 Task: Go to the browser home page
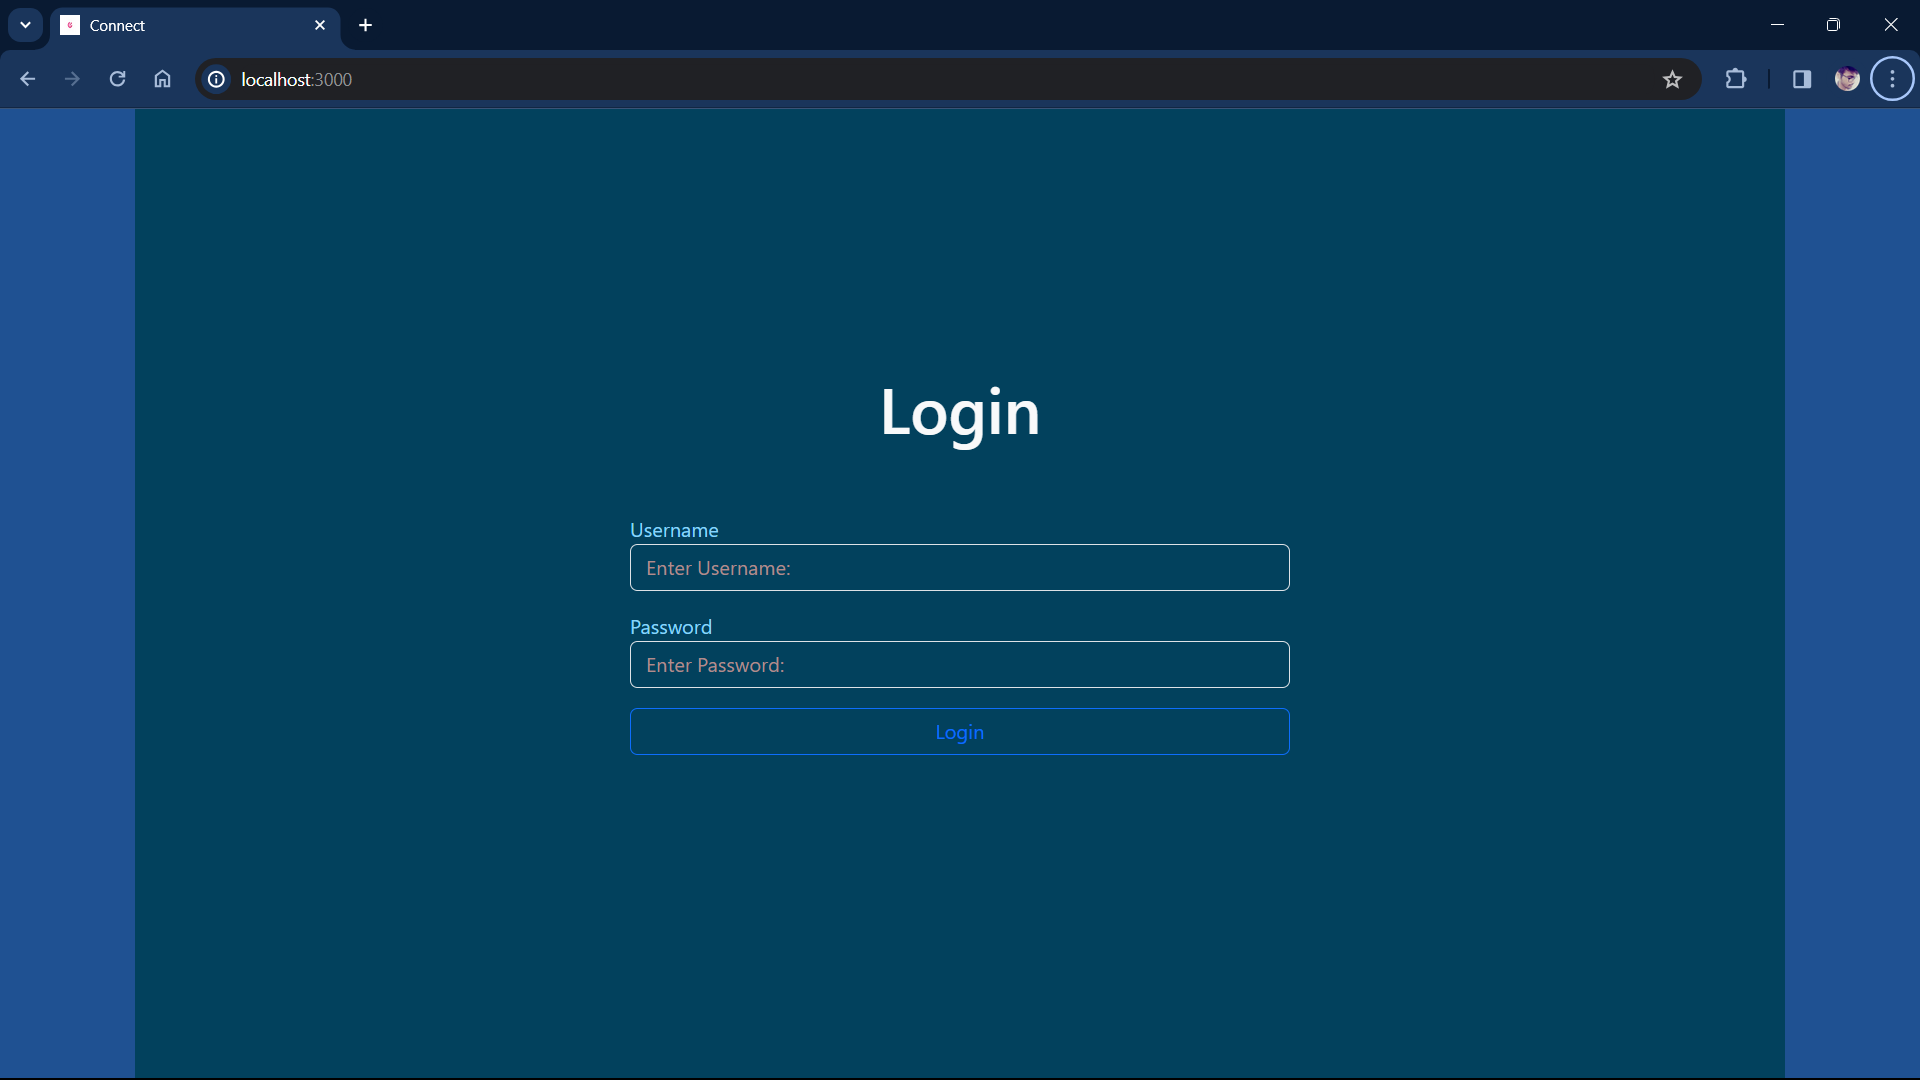point(162,79)
